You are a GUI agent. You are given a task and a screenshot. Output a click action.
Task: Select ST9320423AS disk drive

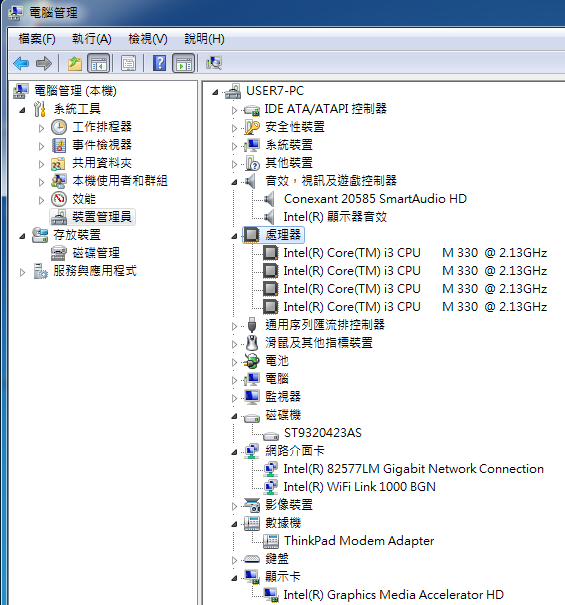pyautogui.click(x=323, y=433)
